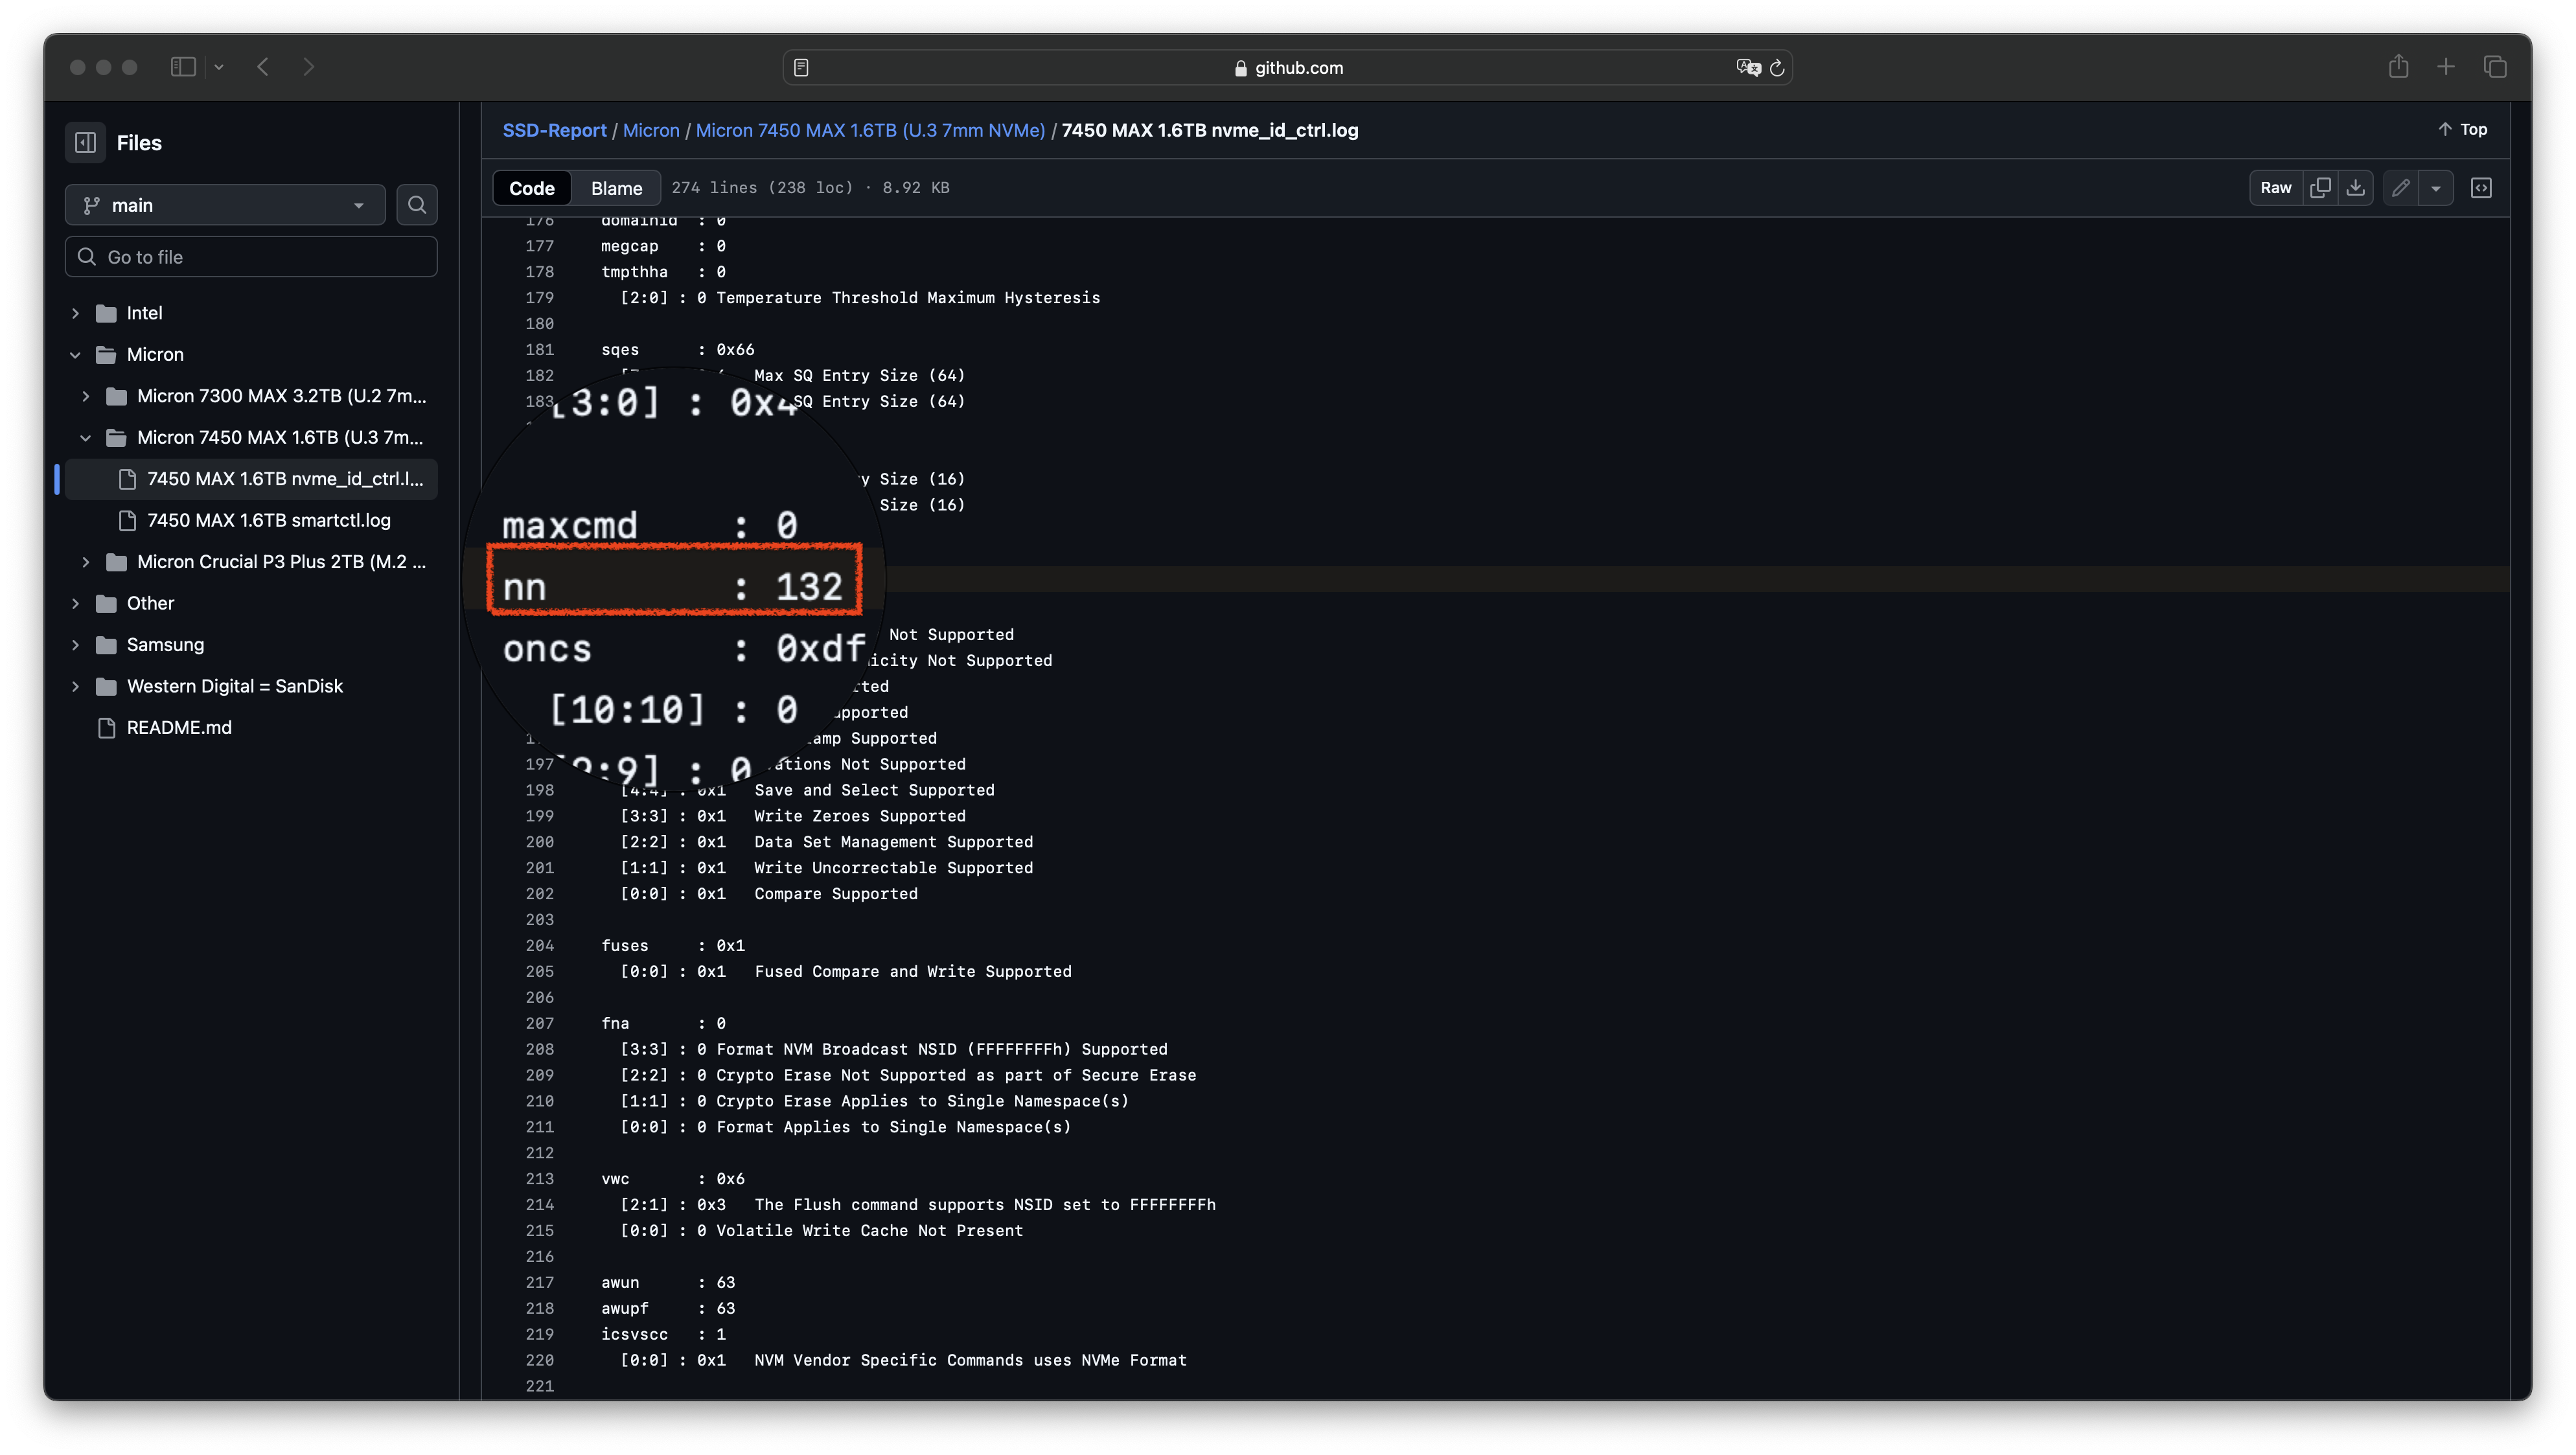
Task: Open more edit options dropdown arrow
Action: [2436, 188]
